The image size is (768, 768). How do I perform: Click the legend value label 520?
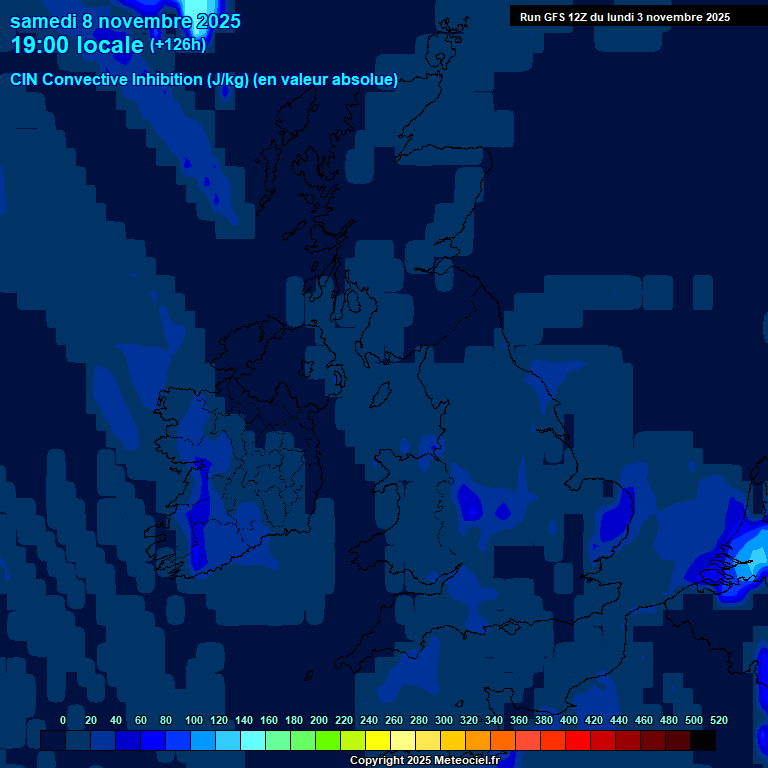tap(718, 720)
